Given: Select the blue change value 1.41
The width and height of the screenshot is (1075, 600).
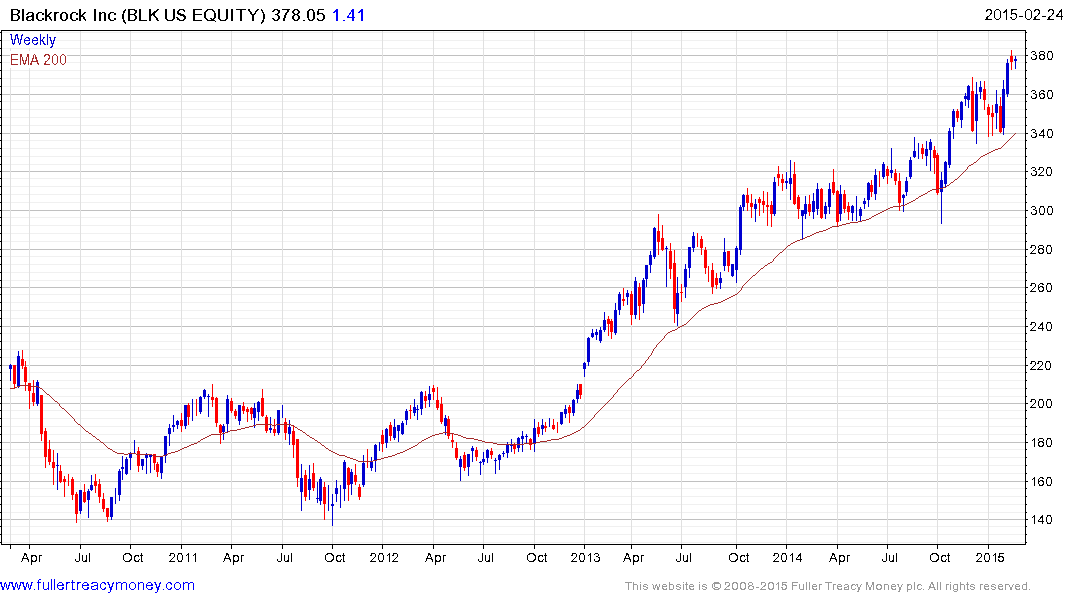Looking at the screenshot, I should (348, 15).
